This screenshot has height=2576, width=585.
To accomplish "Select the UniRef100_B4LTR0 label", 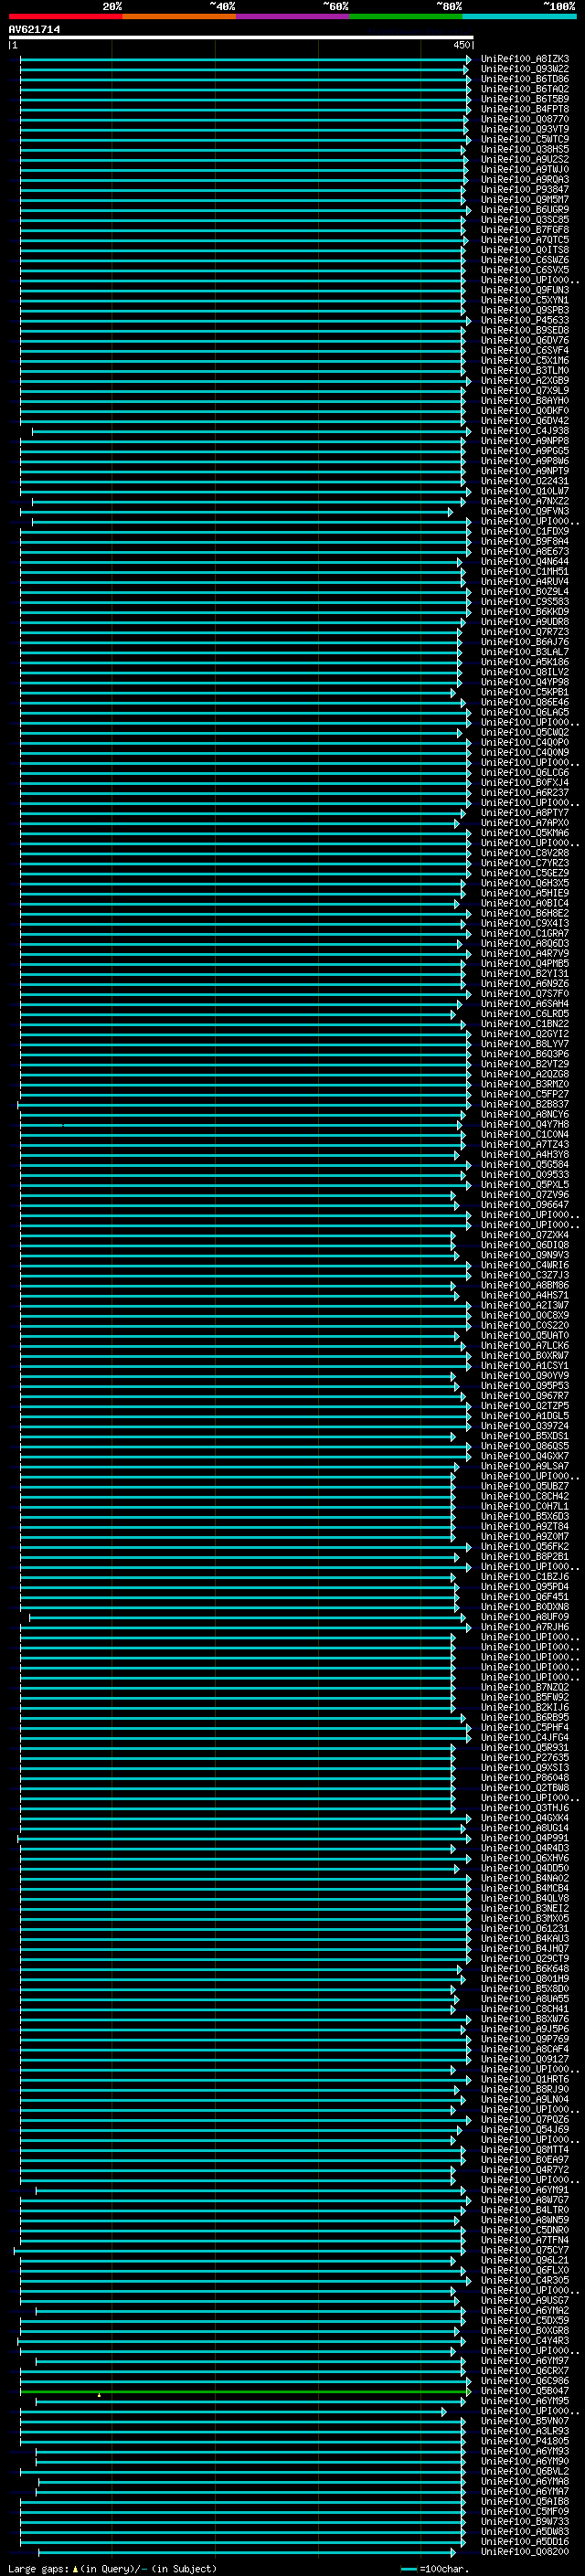I will (x=524, y=2210).
